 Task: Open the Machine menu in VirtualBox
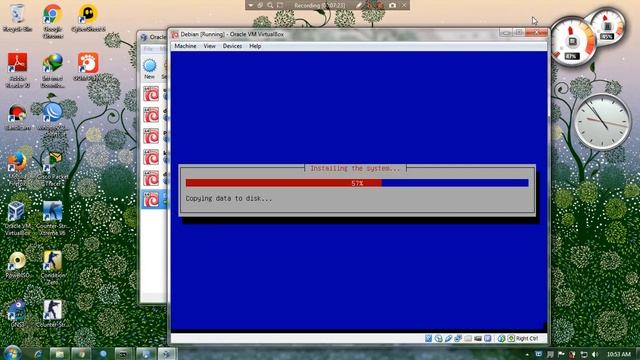click(185, 46)
